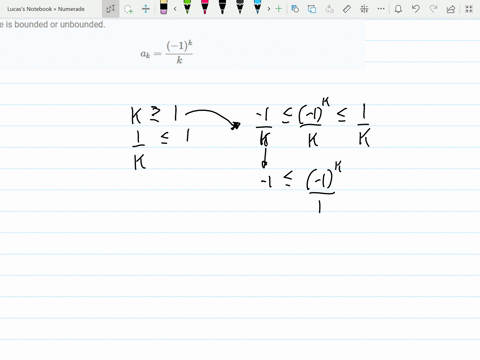Open the ruler tool
The height and width of the screenshot is (360, 480).
(347, 9)
